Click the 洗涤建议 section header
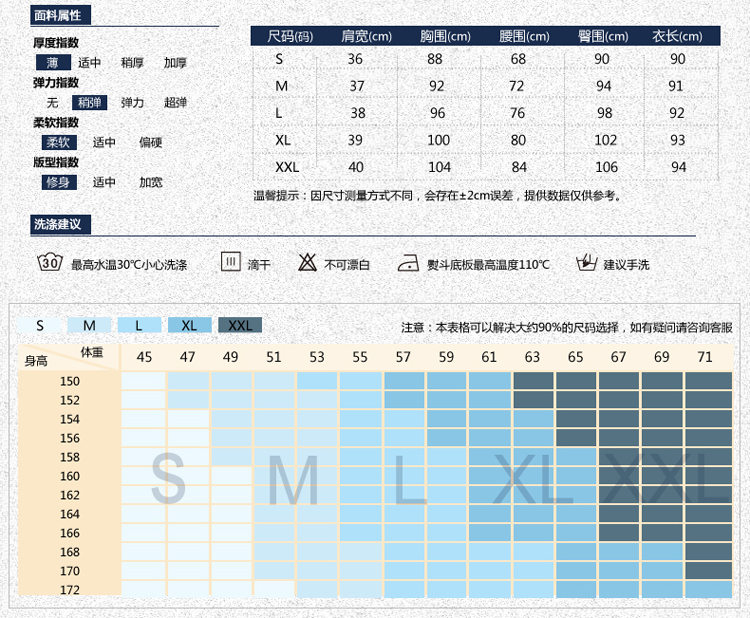This screenshot has height=618, width=750. [x=60, y=224]
